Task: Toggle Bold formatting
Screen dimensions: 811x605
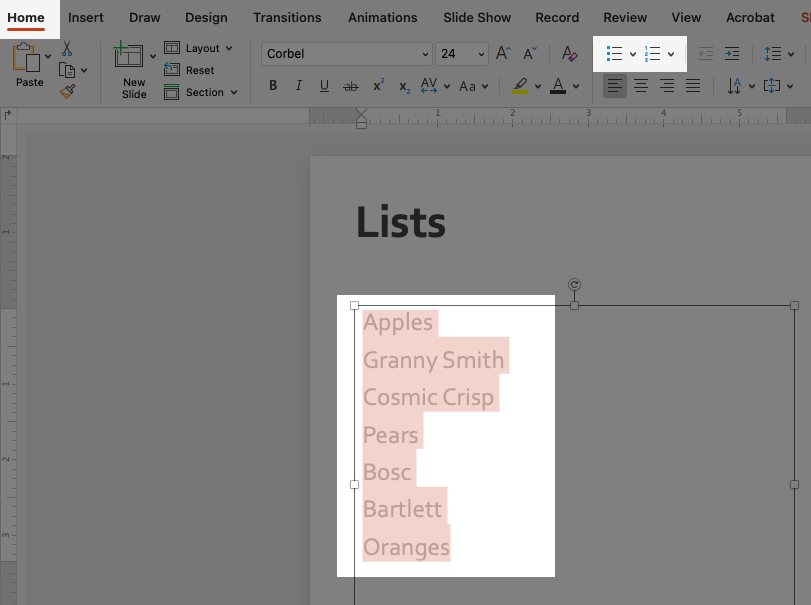Action: [x=273, y=86]
